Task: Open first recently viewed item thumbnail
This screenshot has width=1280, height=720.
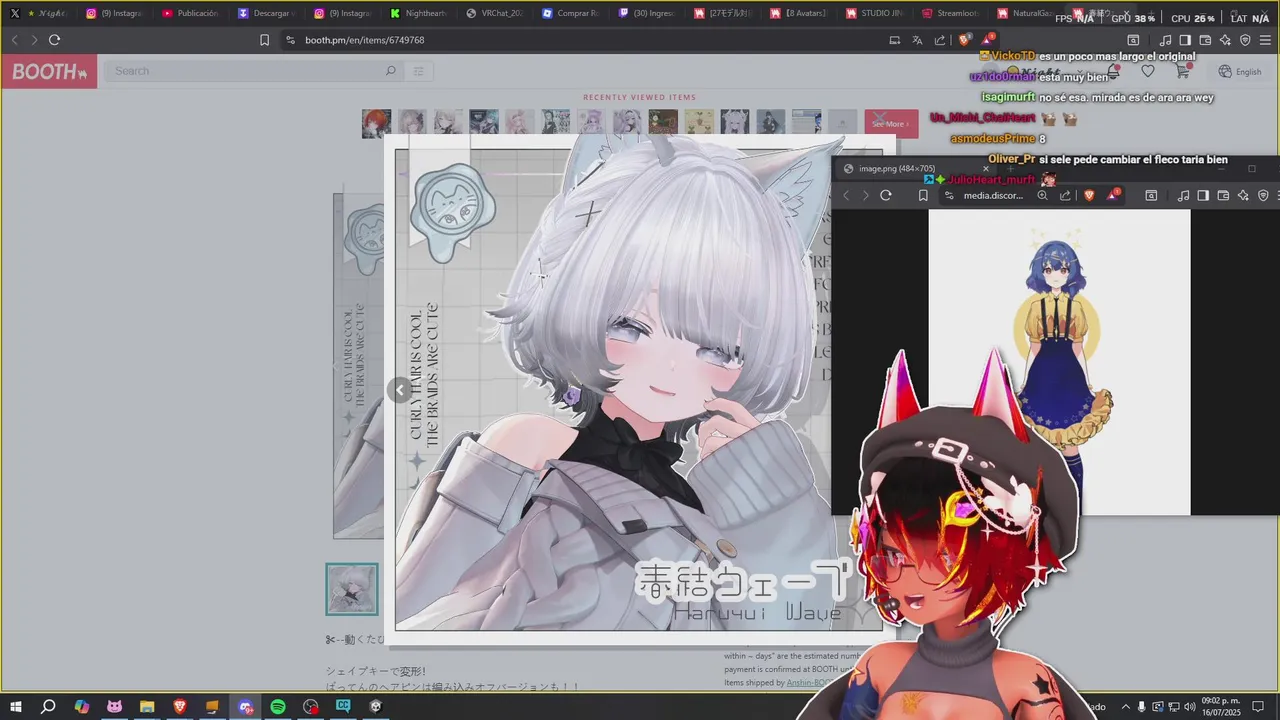Action: 376,123
